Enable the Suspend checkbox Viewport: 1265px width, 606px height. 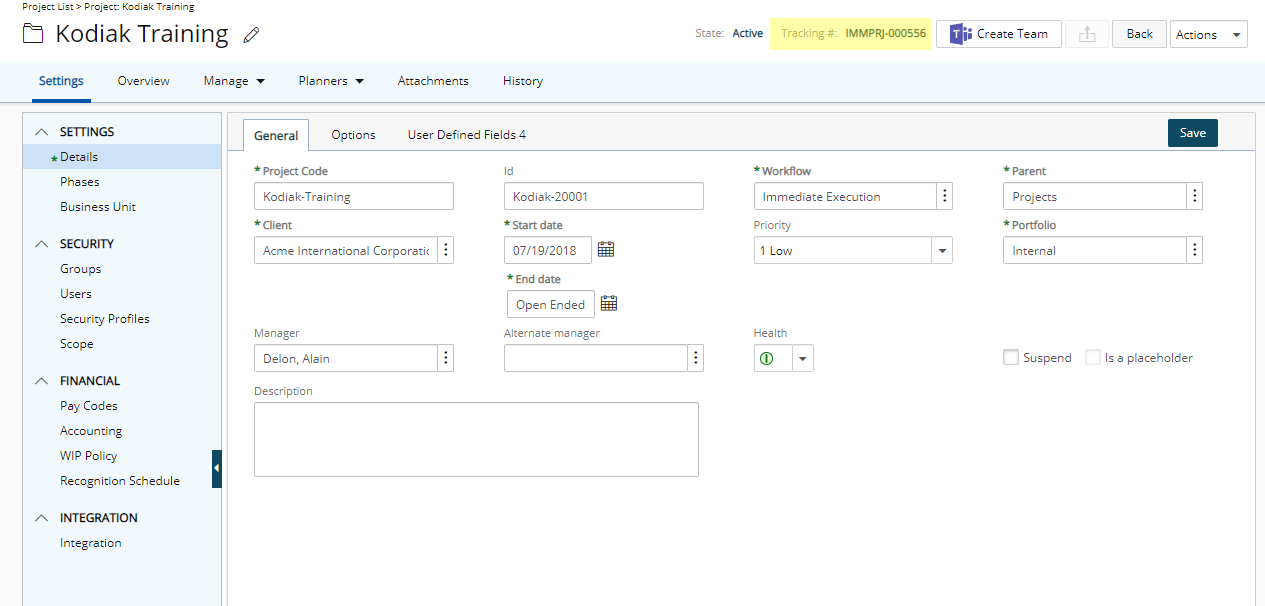click(x=1011, y=357)
